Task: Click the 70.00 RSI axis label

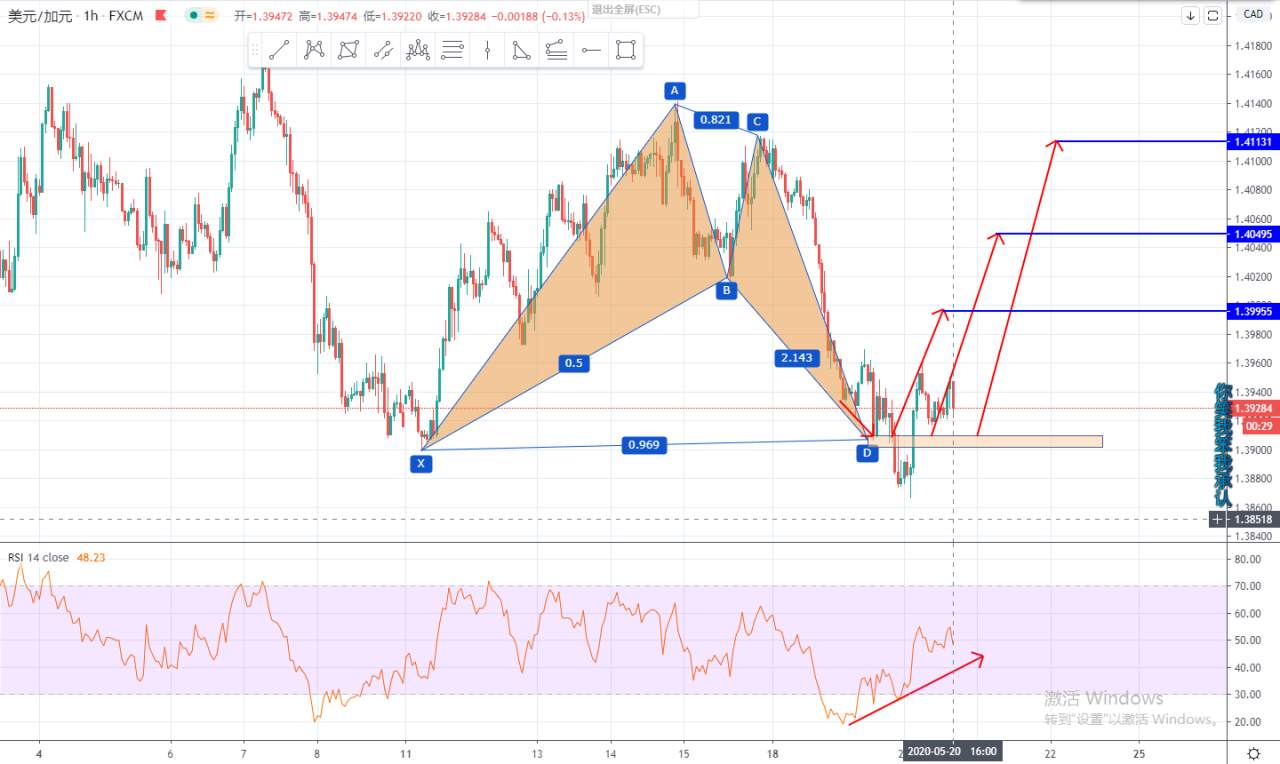Action: tap(1247, 586)
